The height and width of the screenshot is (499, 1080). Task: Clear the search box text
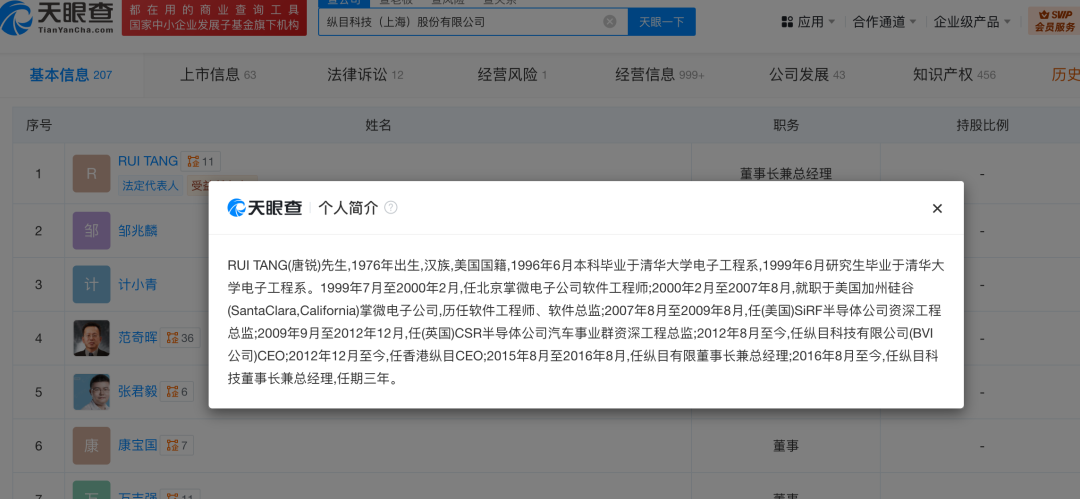pyautogui.click(x=610, y=21)
